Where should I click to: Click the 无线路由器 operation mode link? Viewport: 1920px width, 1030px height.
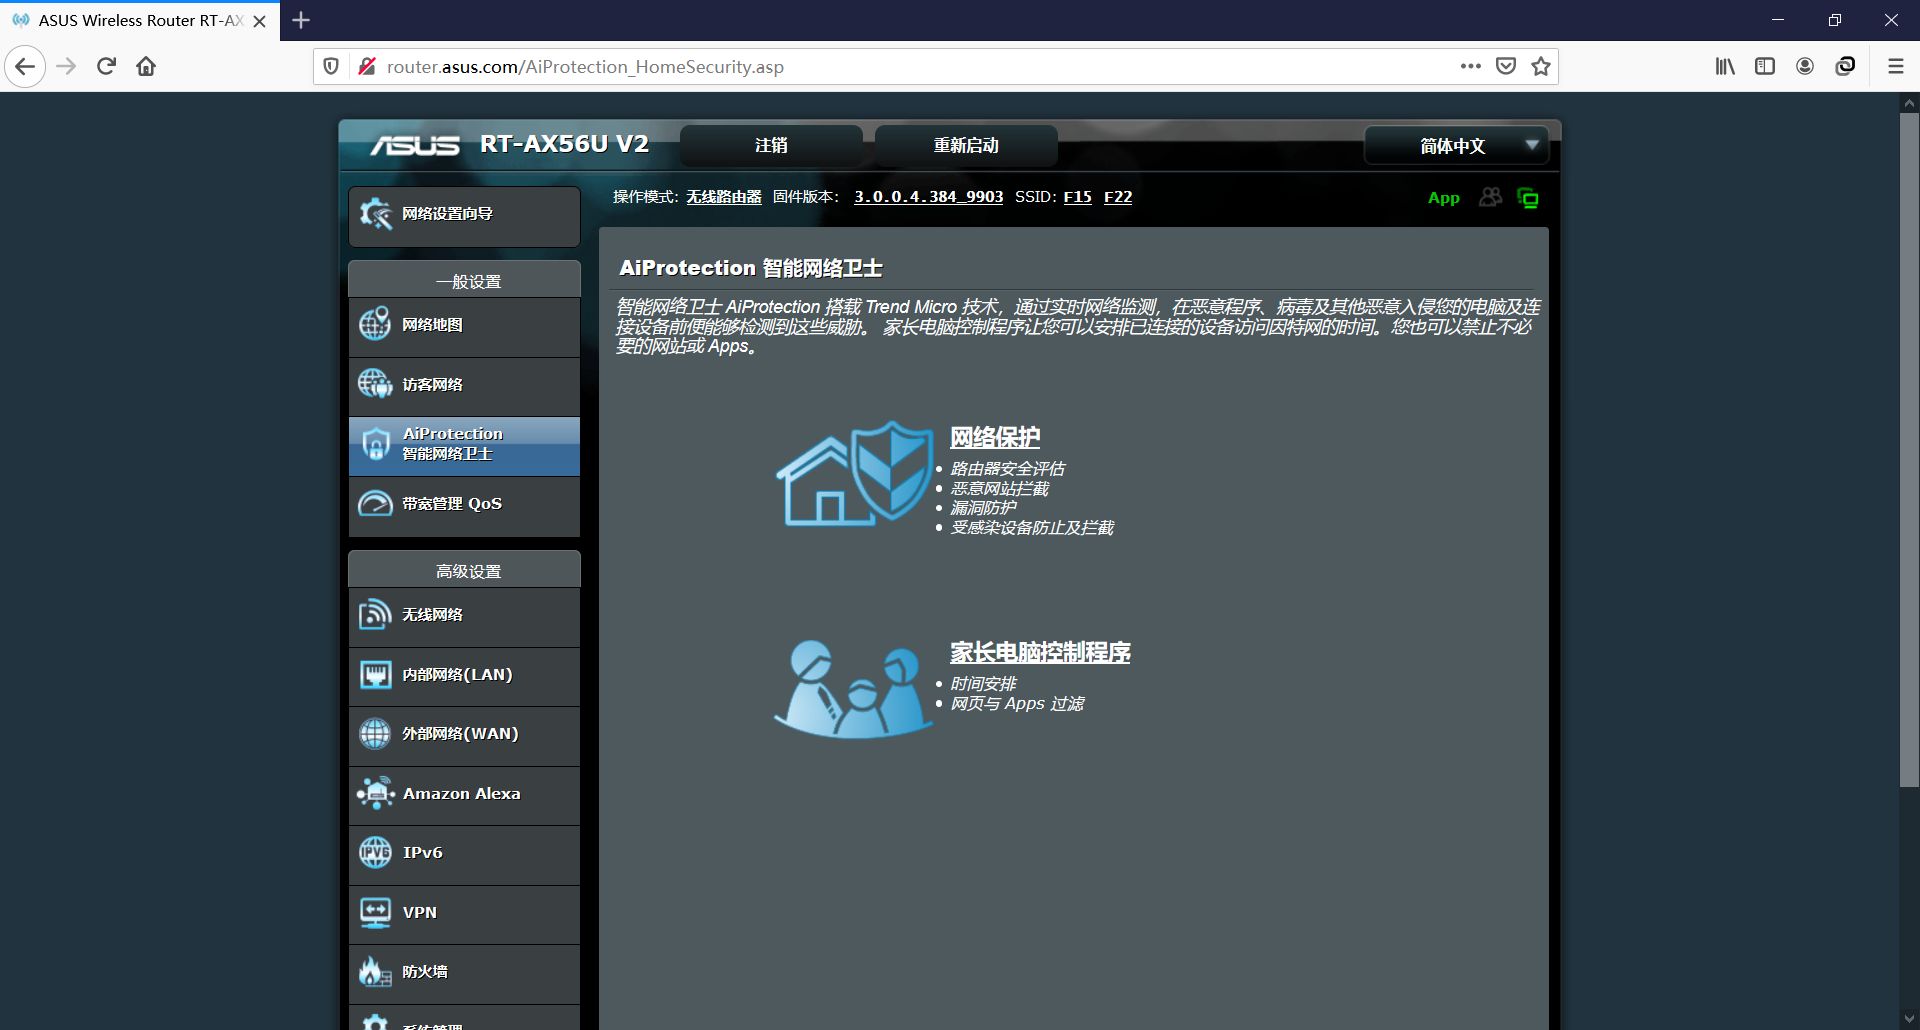[x=724, y=197]
